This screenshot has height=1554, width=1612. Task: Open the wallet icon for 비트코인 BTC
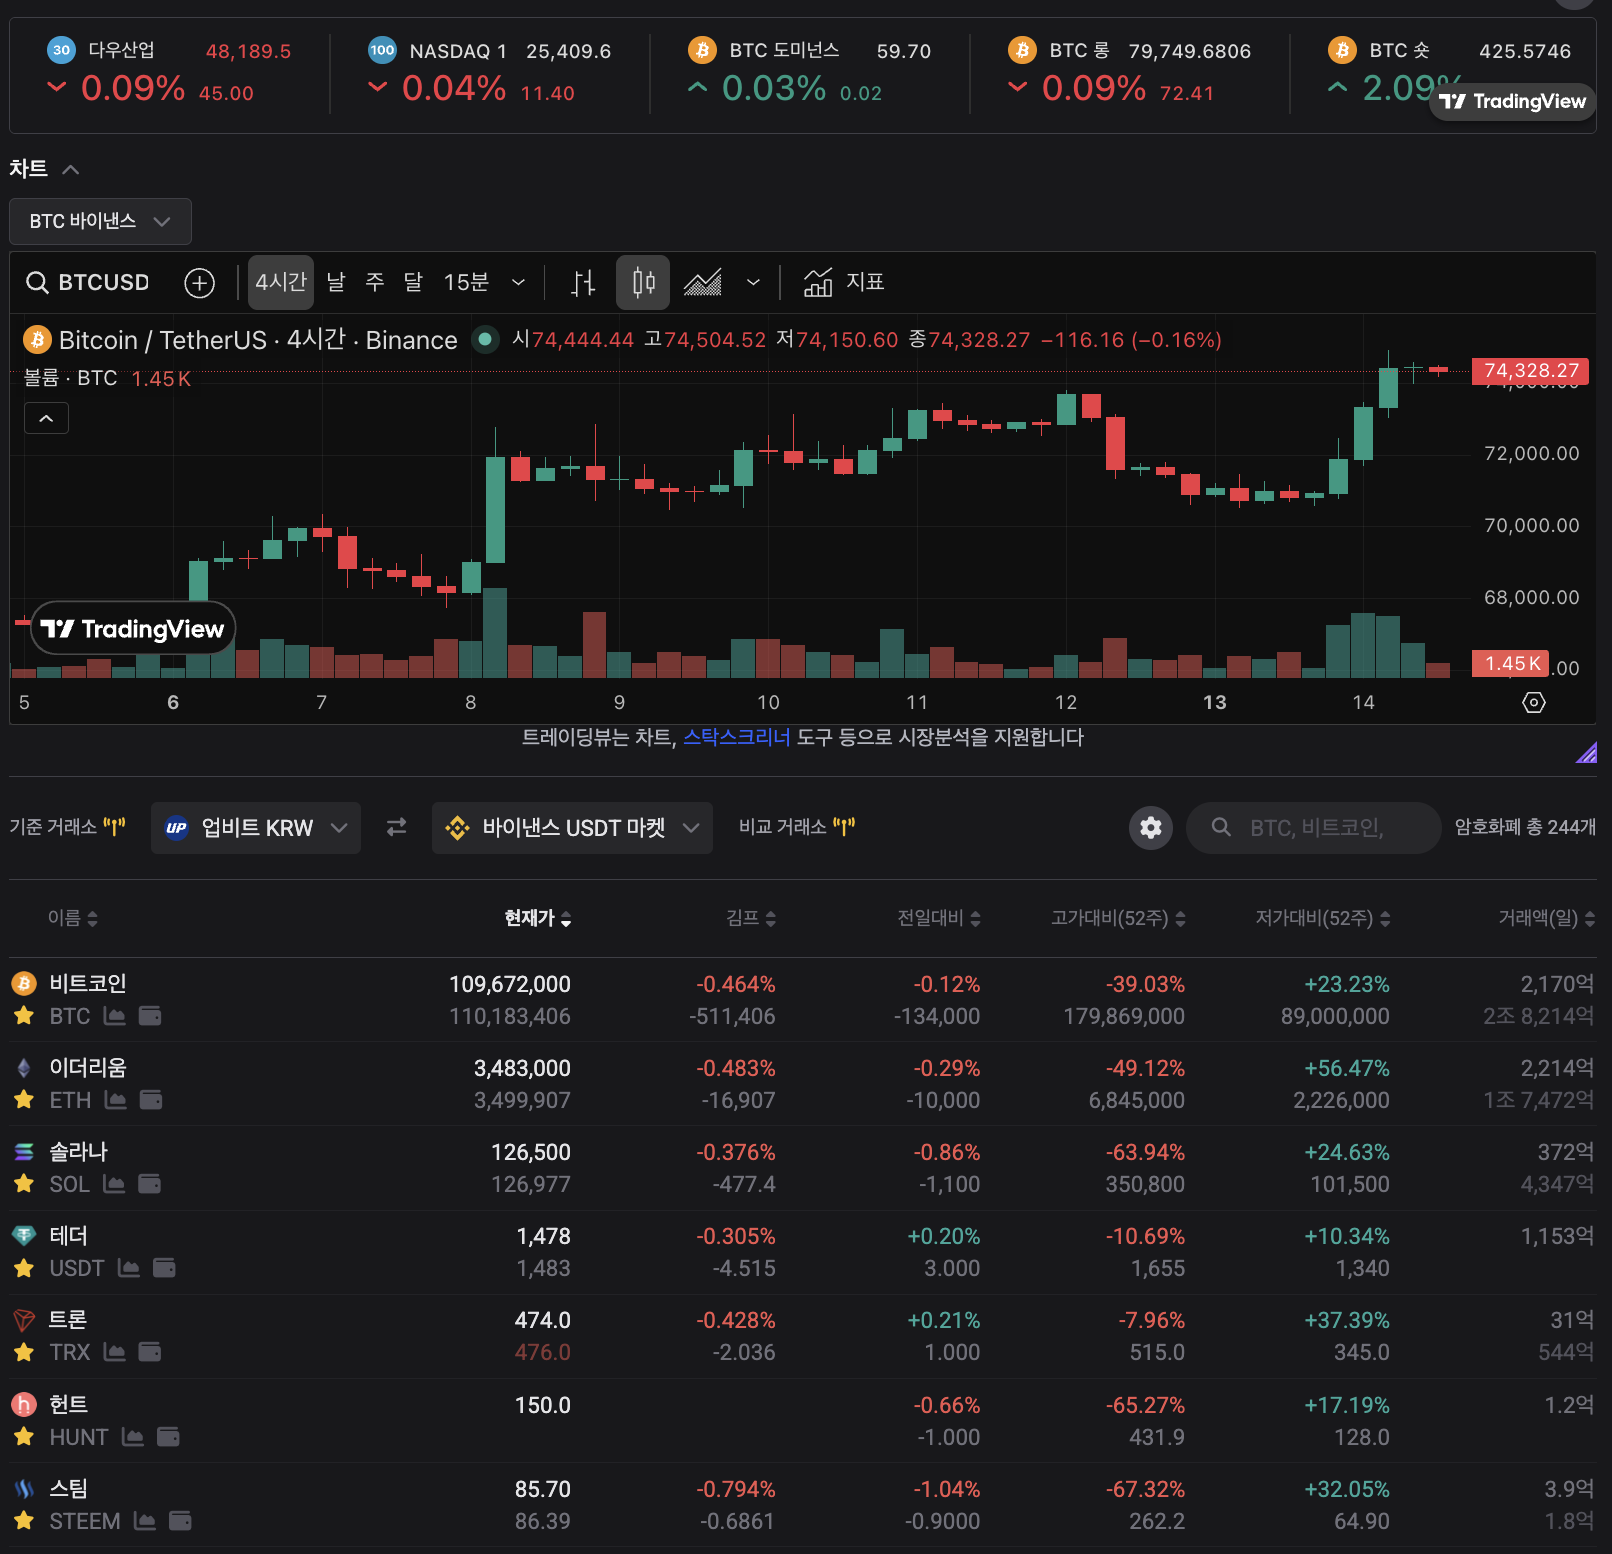[x=150, y=1016]
